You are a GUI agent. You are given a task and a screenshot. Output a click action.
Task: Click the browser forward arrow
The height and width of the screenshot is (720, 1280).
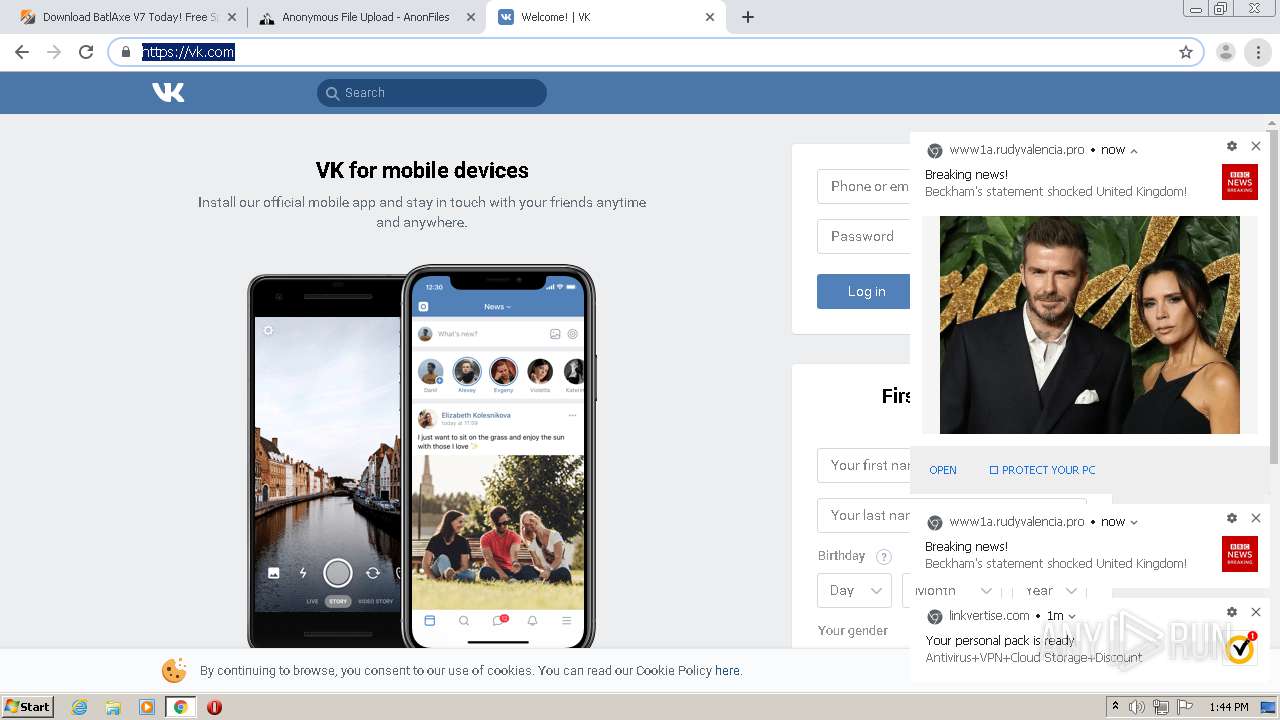pyautogui.click(x=54, y=52)
